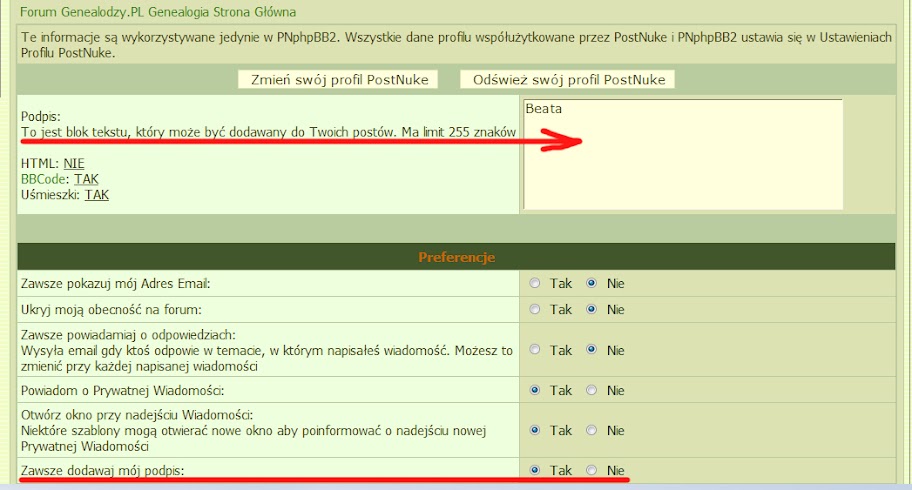Select Nie for Zawsze powiadamiaj o odpowiedziach

(592, 350)
